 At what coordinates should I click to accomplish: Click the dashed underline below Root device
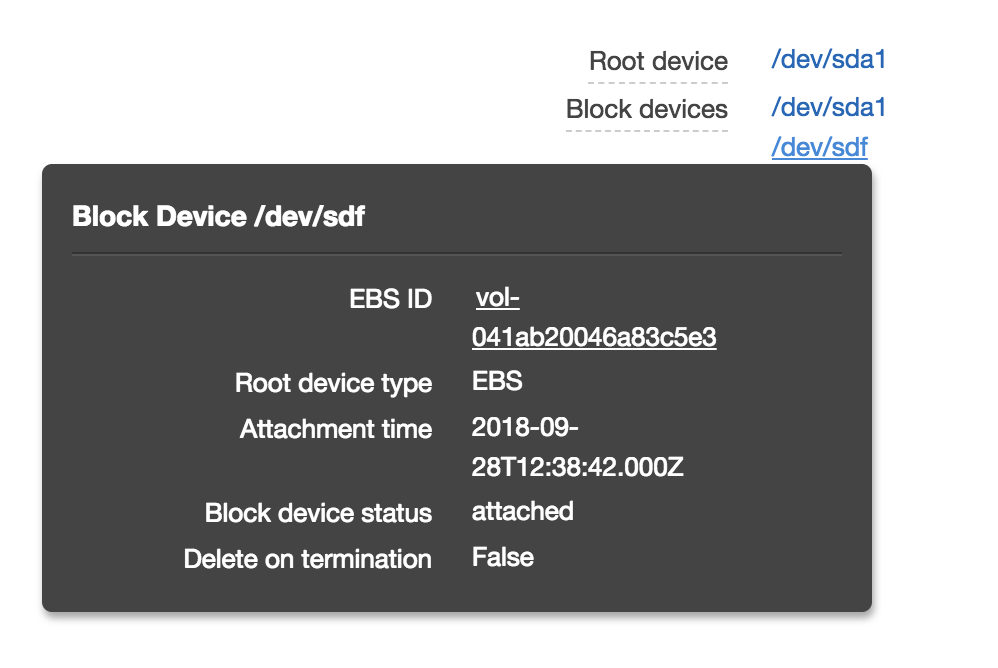click(659, 80)
